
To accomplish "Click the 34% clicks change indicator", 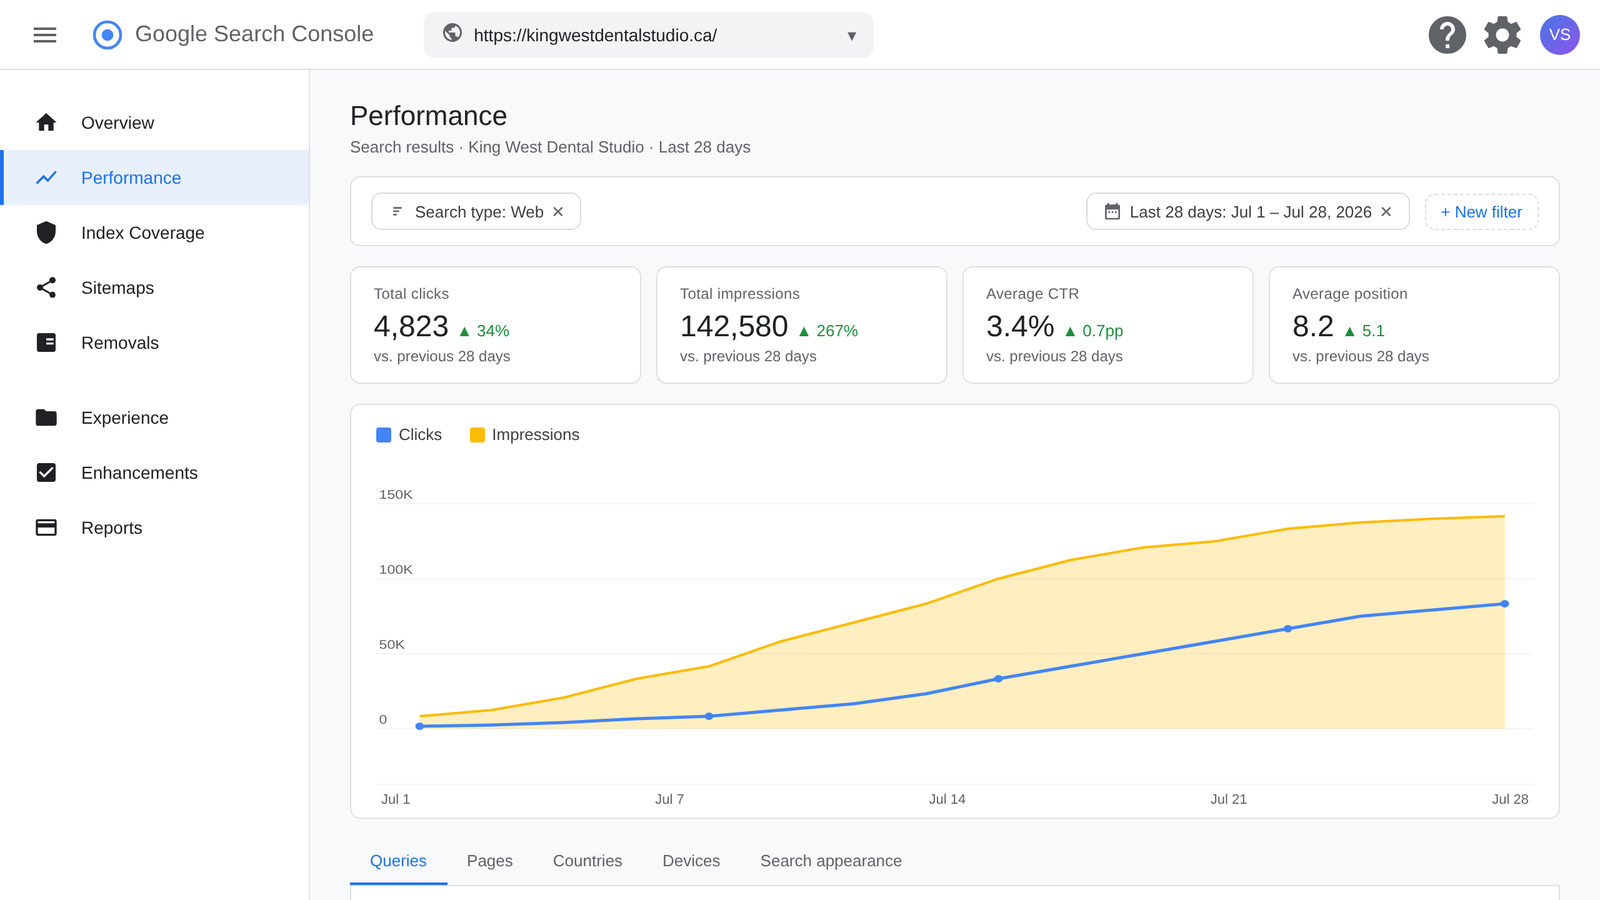I will coord(484,331).
